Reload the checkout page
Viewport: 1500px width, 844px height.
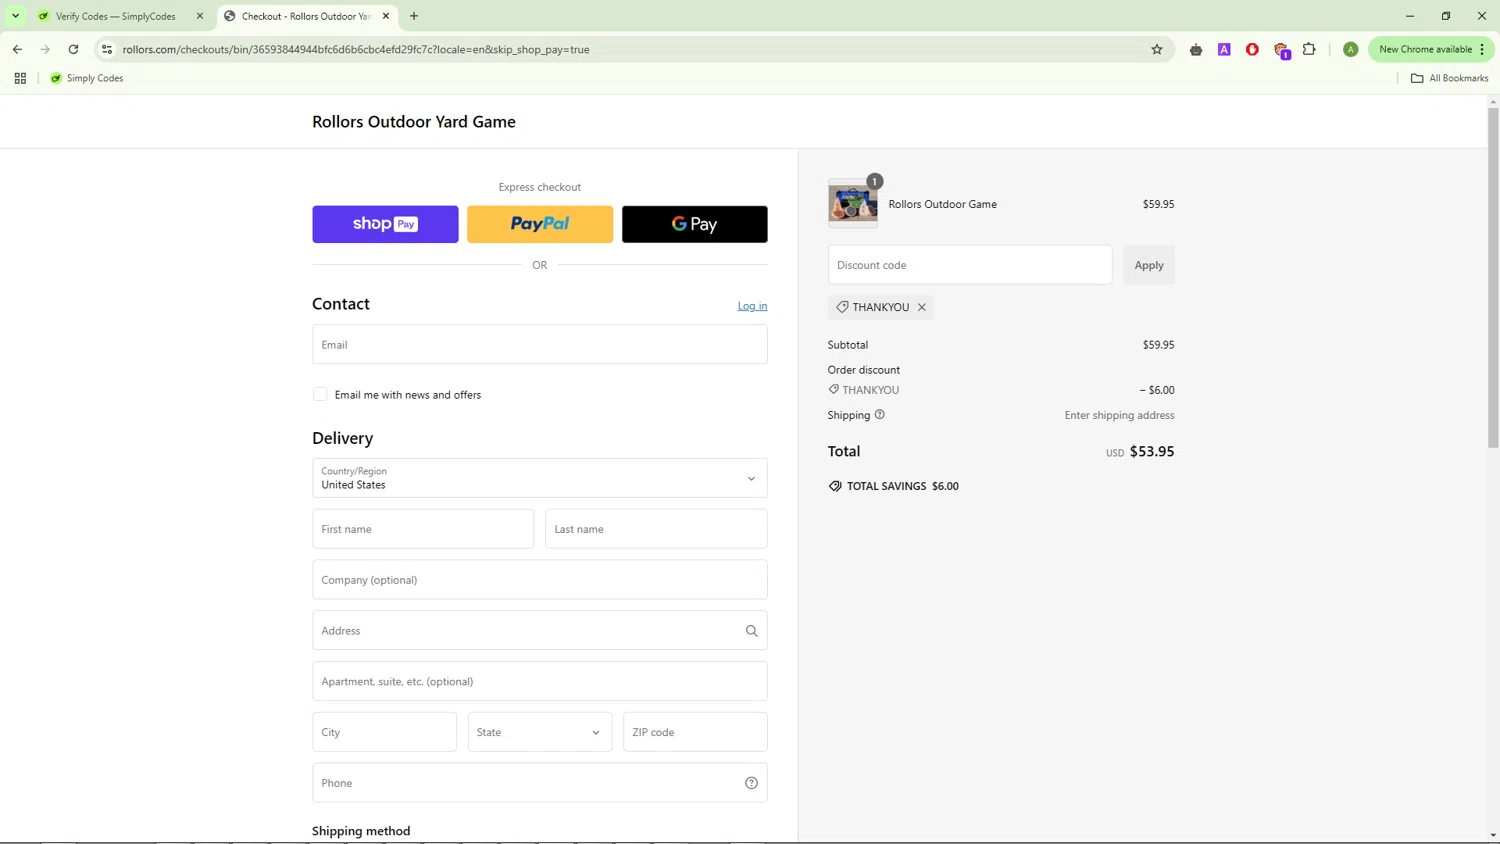tap(73, 49)
